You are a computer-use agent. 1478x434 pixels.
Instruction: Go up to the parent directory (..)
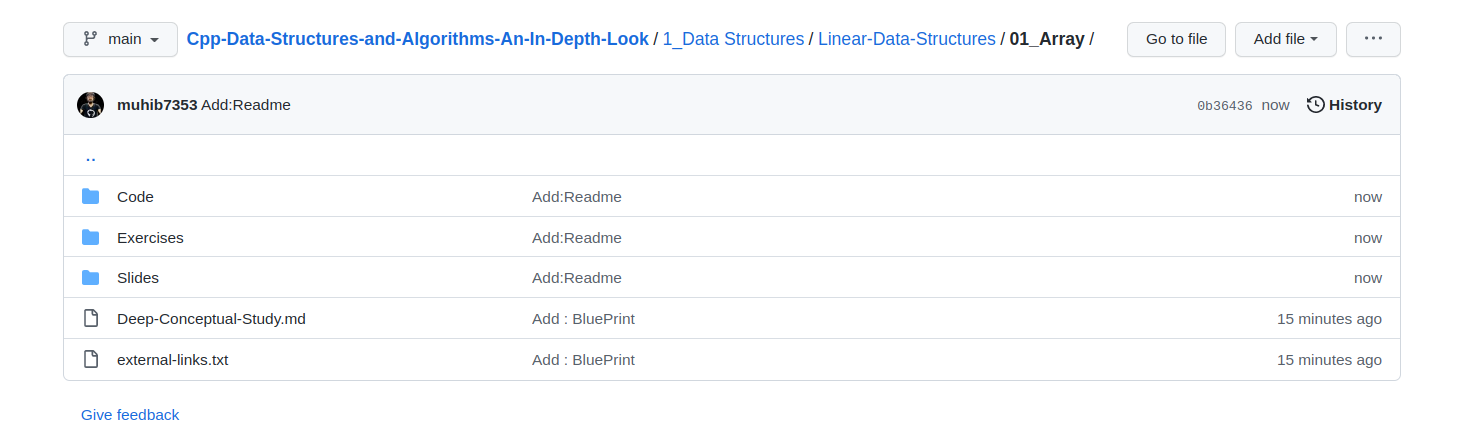91,156
